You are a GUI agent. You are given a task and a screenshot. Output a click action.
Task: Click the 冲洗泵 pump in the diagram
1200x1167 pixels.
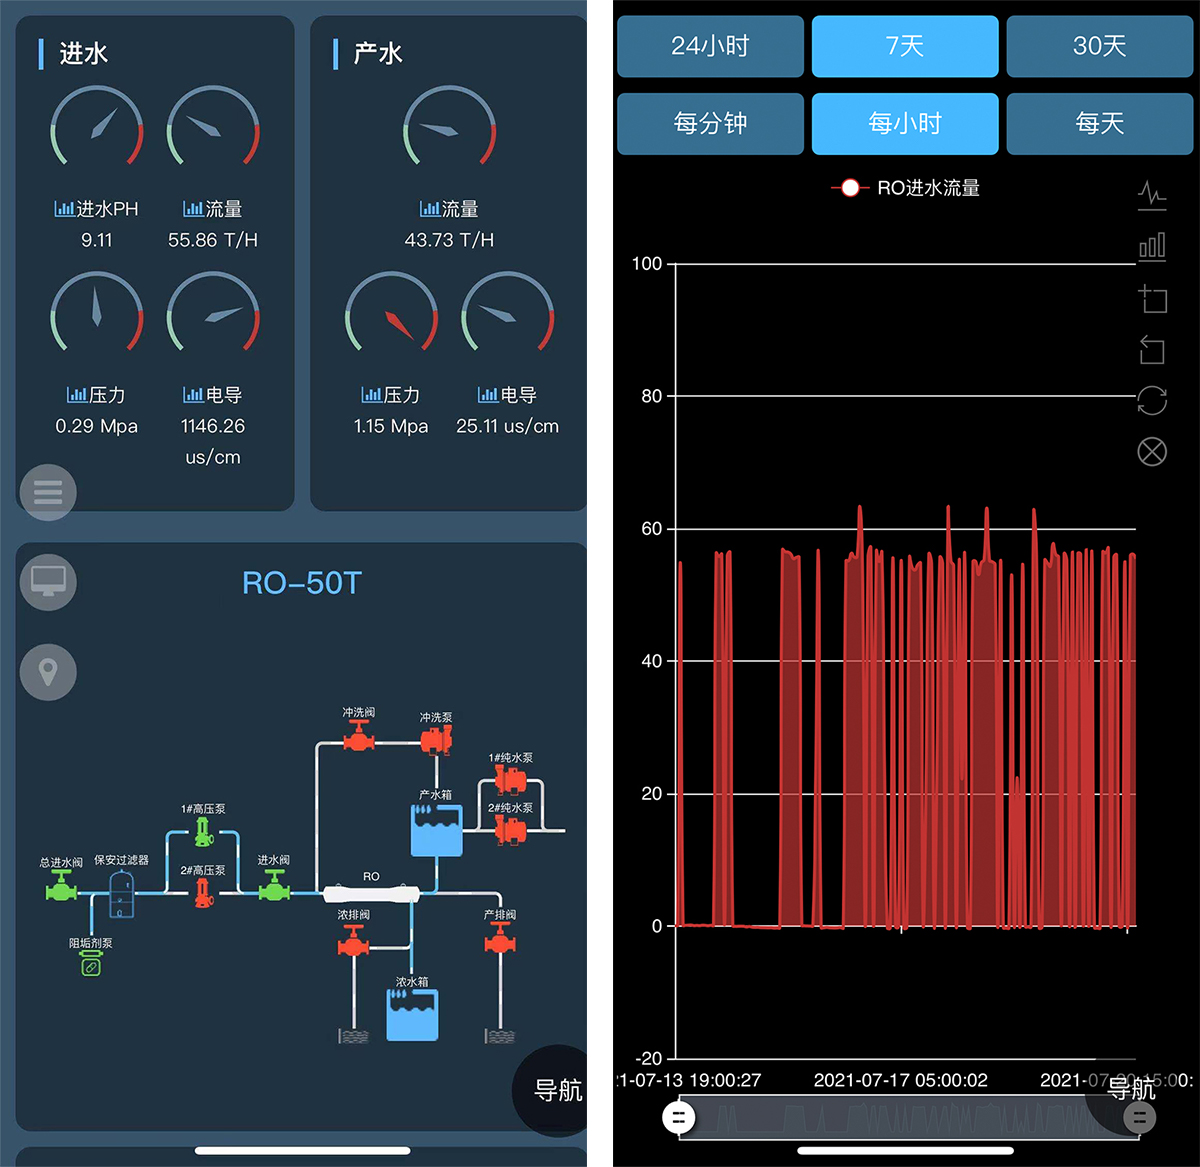coord(436,740)
